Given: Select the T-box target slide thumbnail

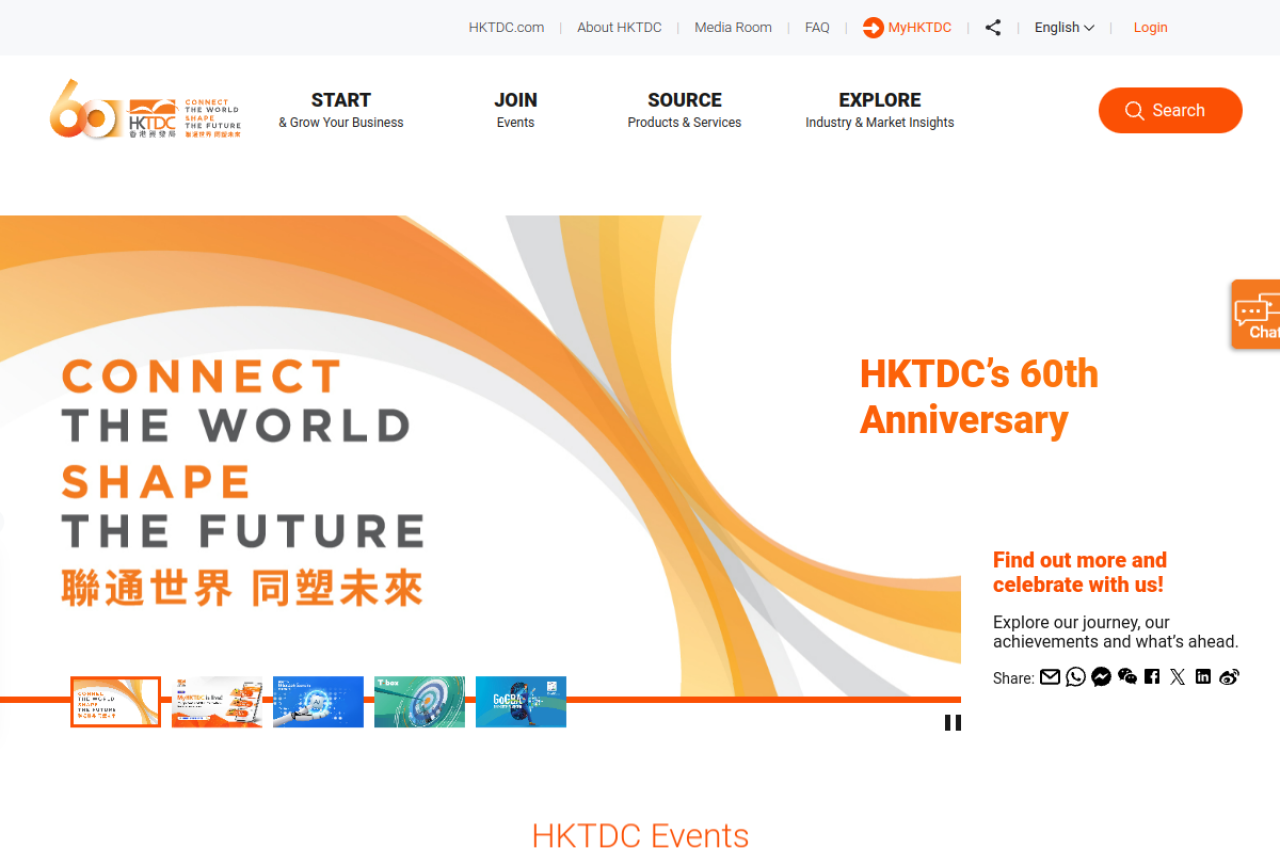Looking at the screenshot, I should (x=420, y=702).
